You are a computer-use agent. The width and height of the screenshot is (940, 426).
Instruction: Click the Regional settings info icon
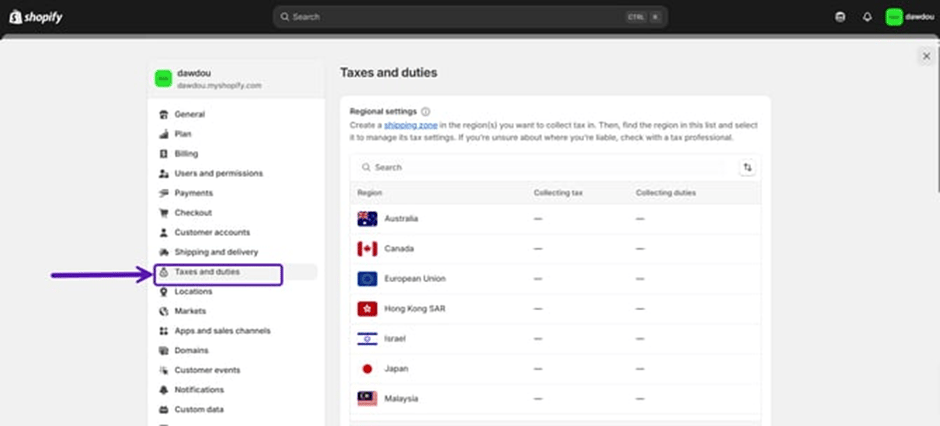tap(426, 111)
